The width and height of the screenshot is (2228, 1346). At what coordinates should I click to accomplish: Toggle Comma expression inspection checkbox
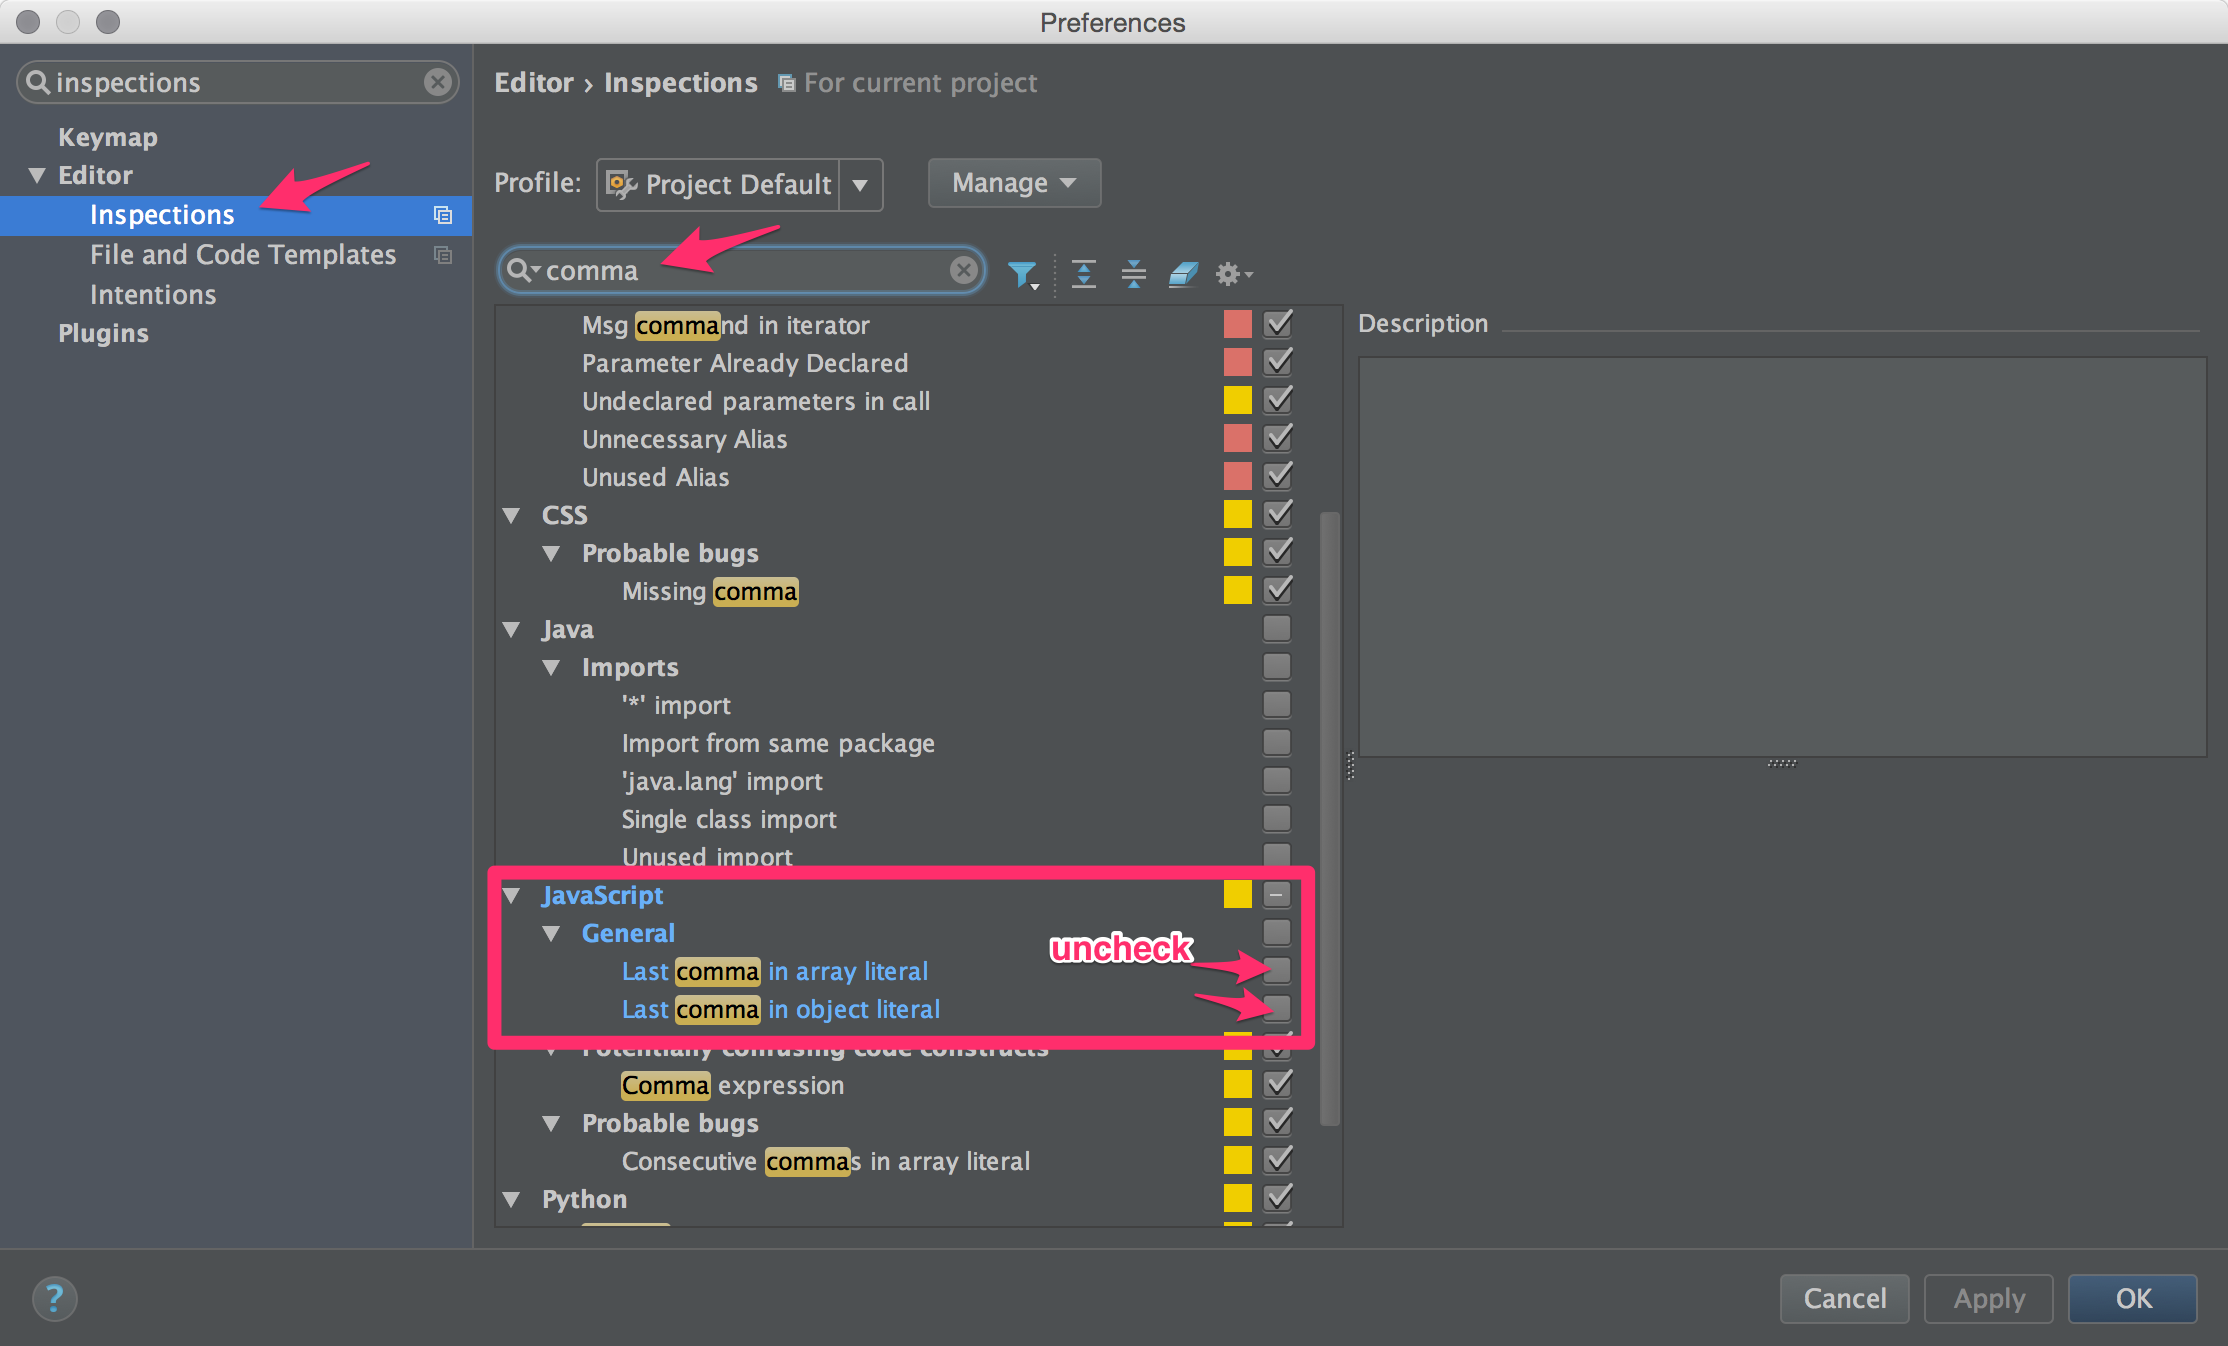coord(1277,1084)
